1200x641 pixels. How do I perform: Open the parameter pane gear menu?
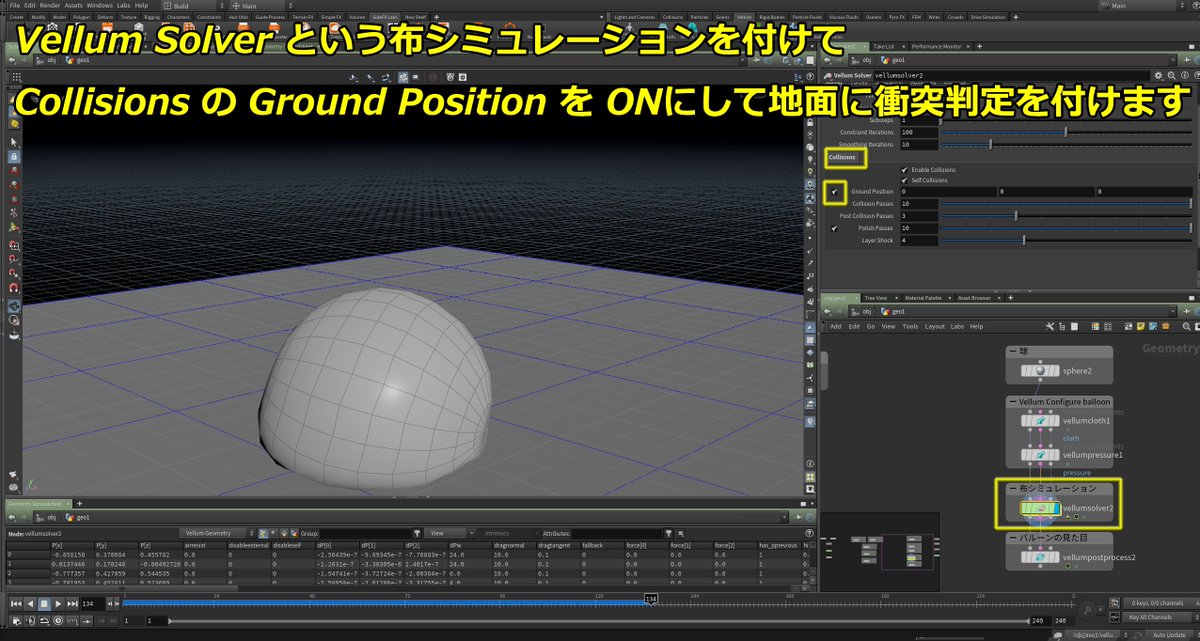(x=1158, y=75)
